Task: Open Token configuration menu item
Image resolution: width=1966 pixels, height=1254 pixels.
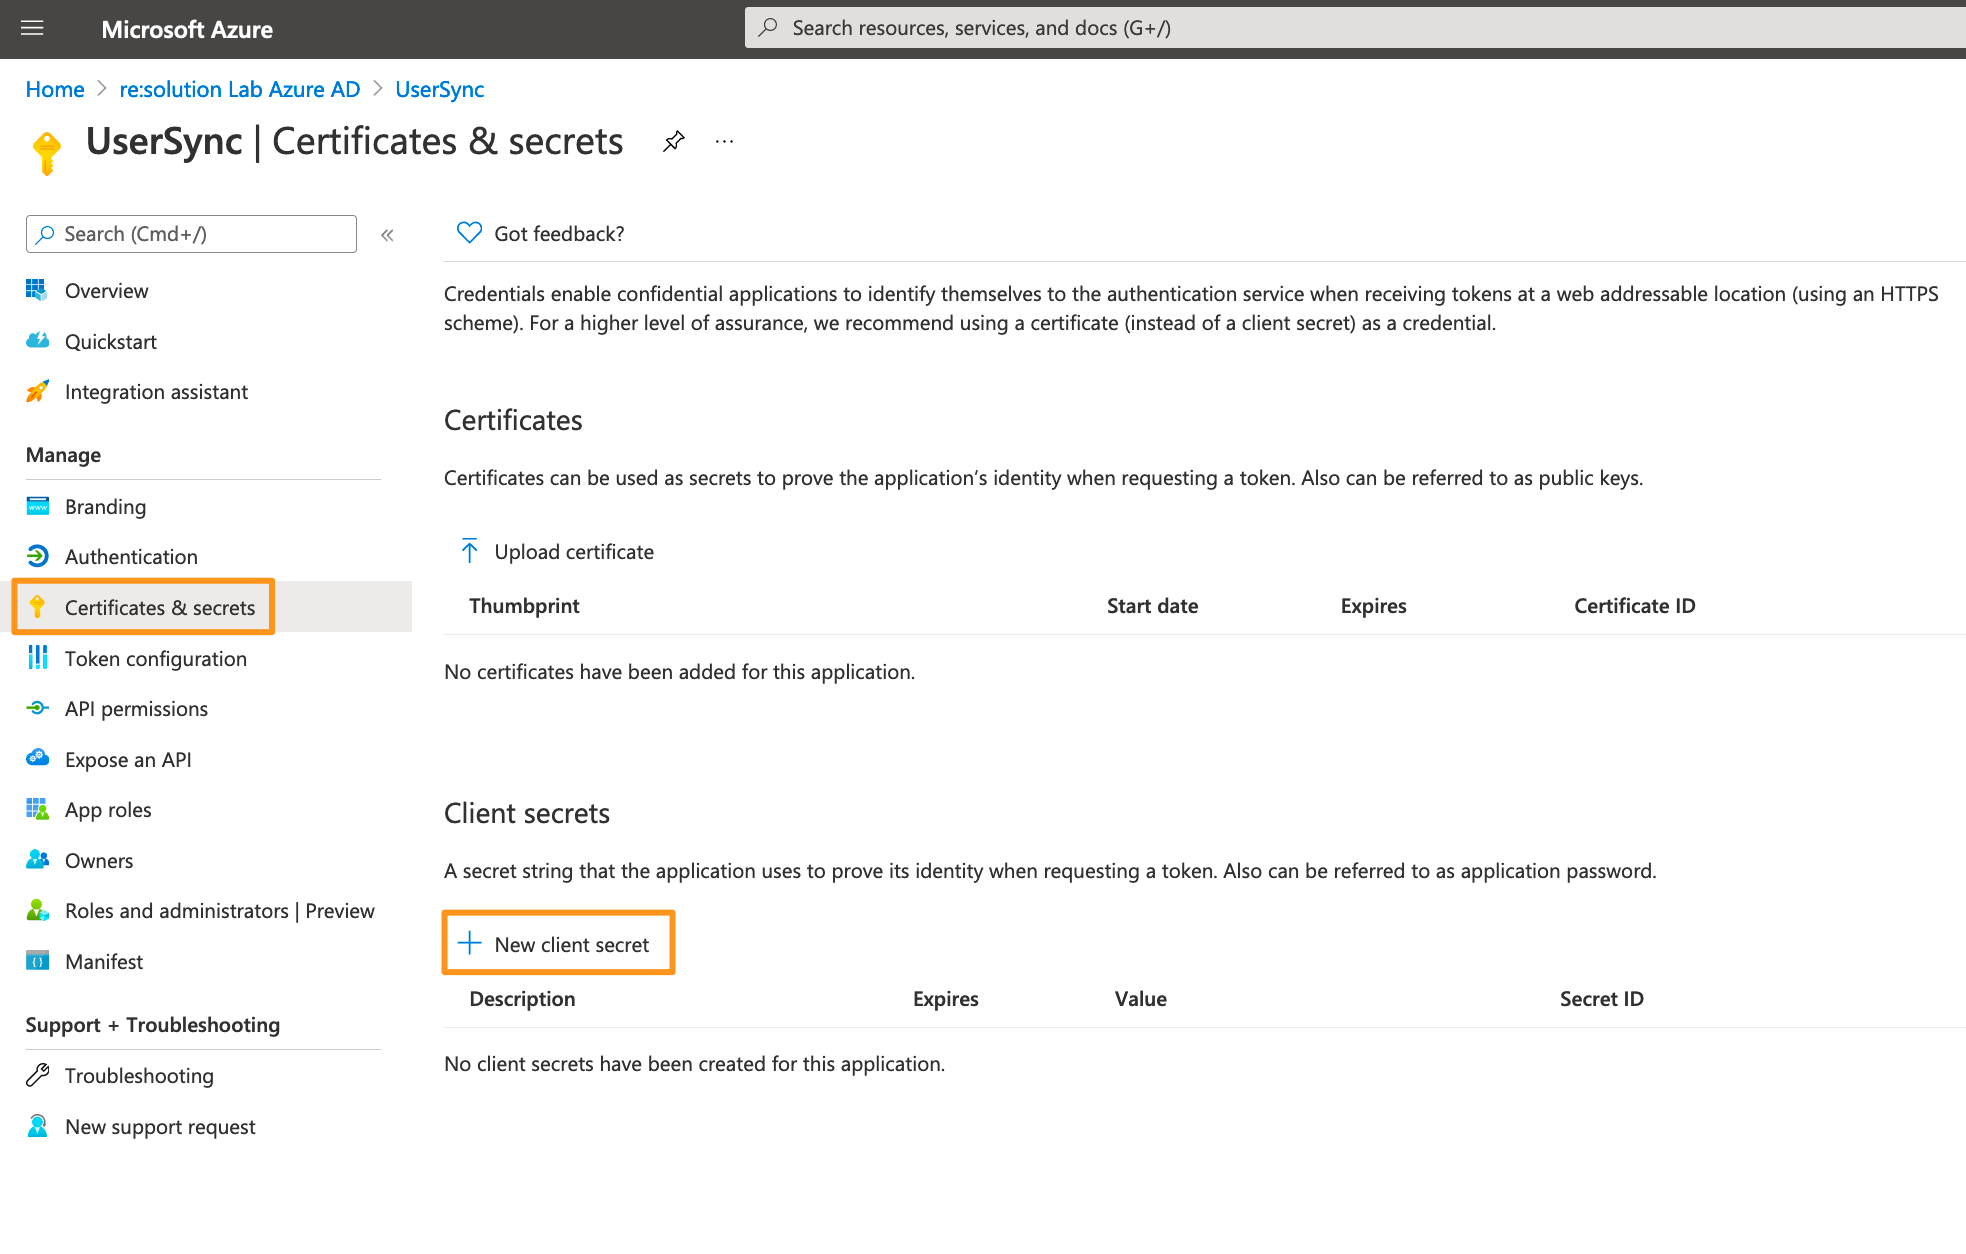Action: [156, 659]
